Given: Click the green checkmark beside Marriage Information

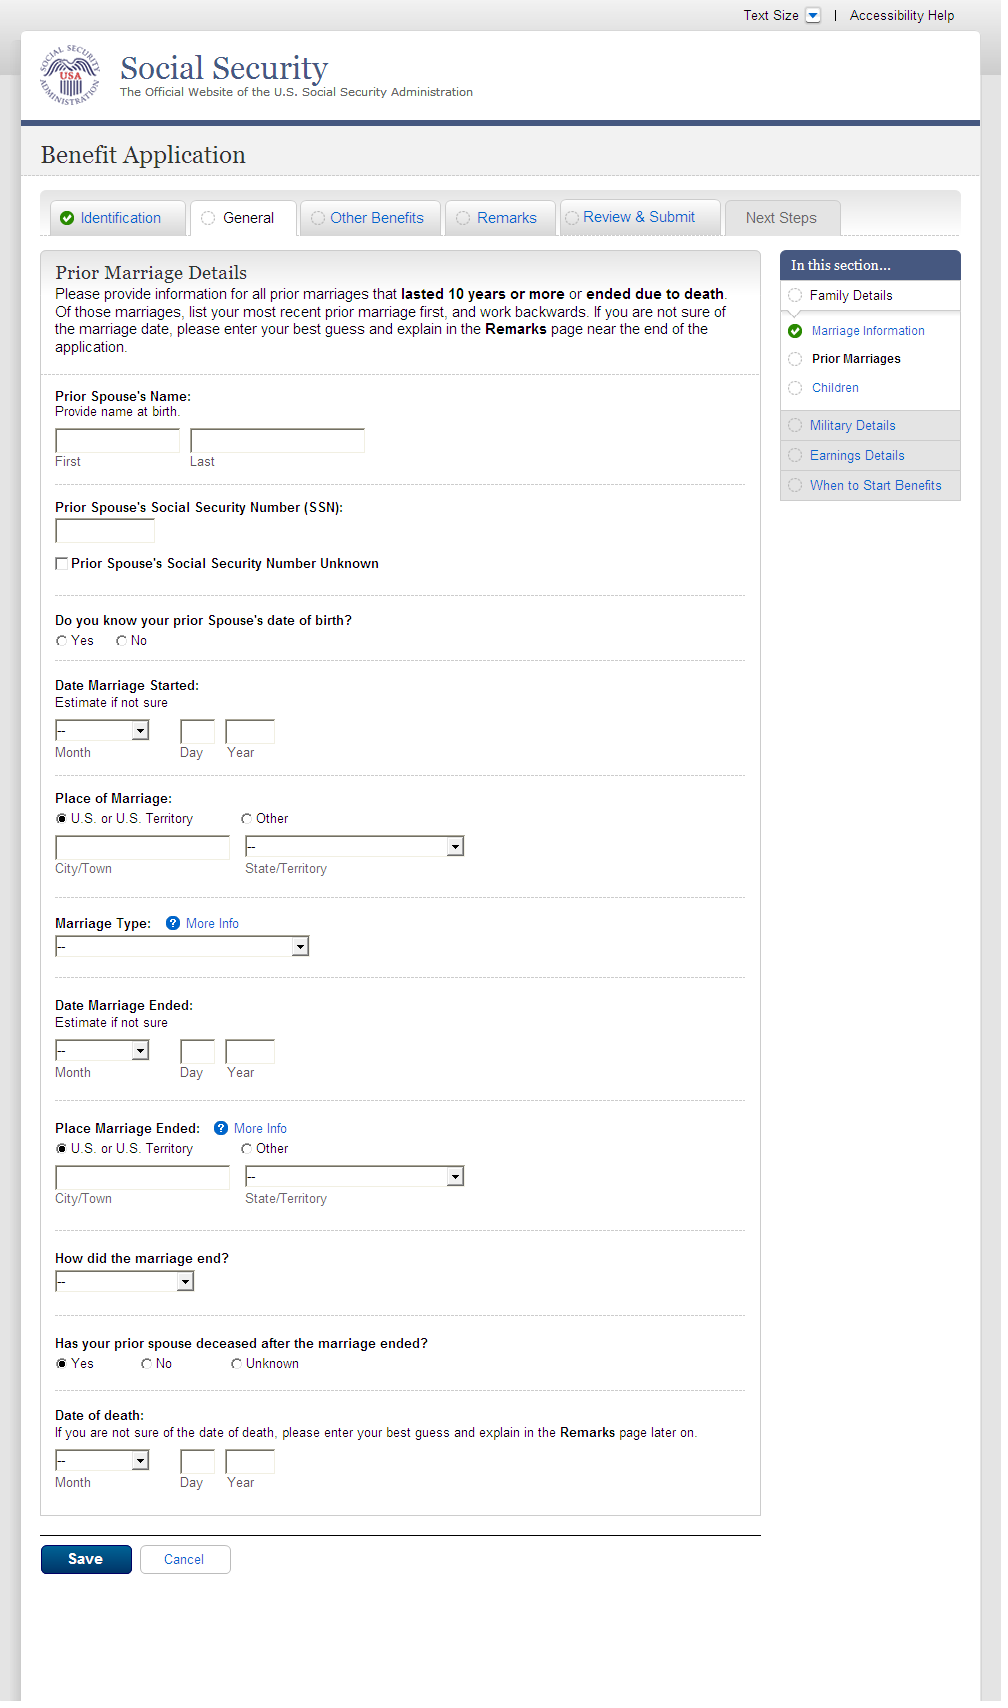Looking at the screenshot, I should (795, 331).
